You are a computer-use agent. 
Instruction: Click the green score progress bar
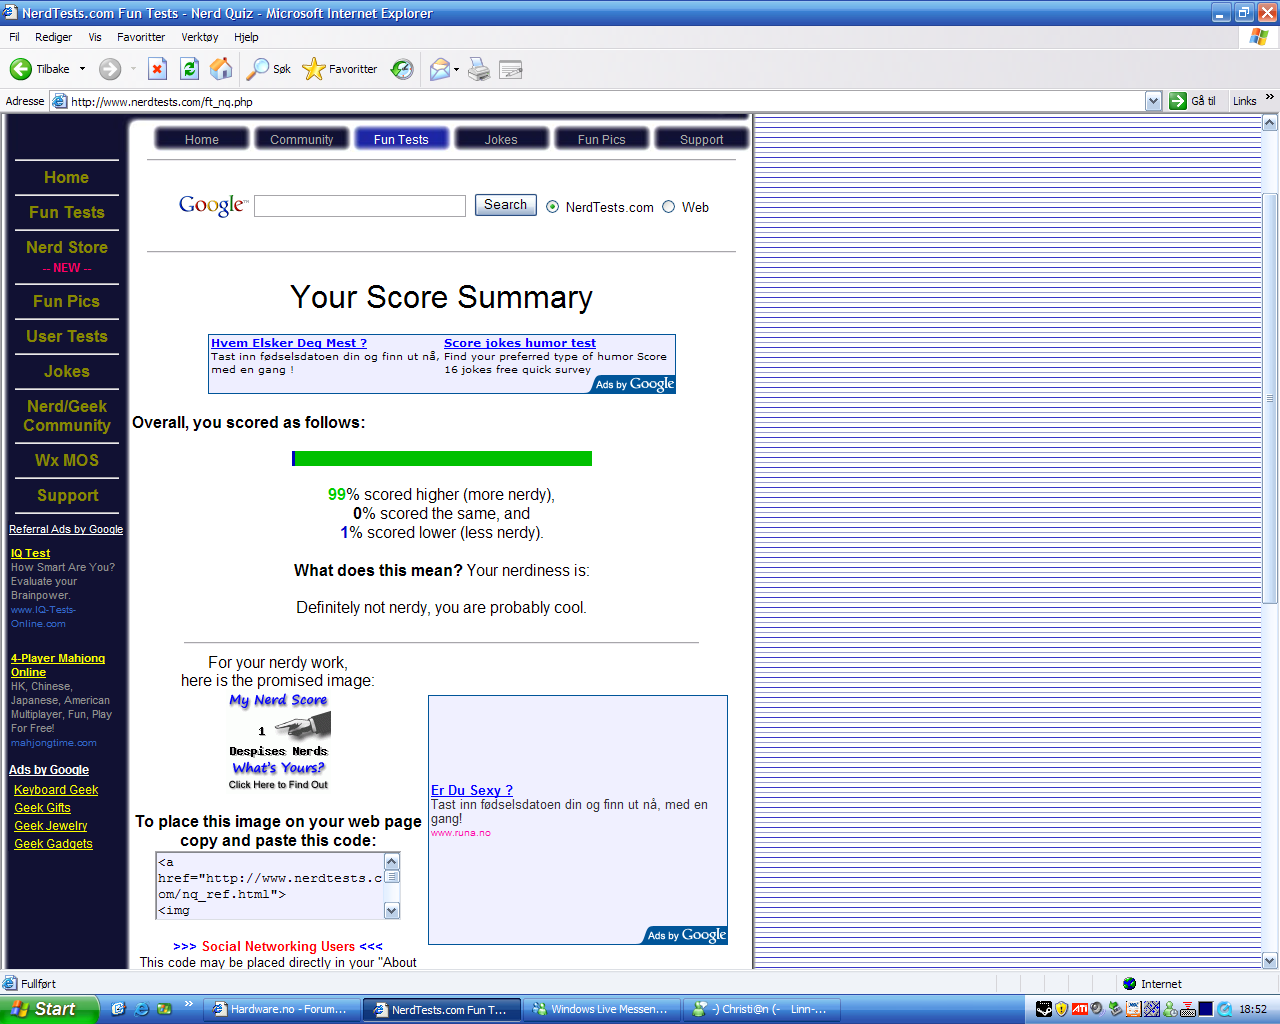[442, 458]
